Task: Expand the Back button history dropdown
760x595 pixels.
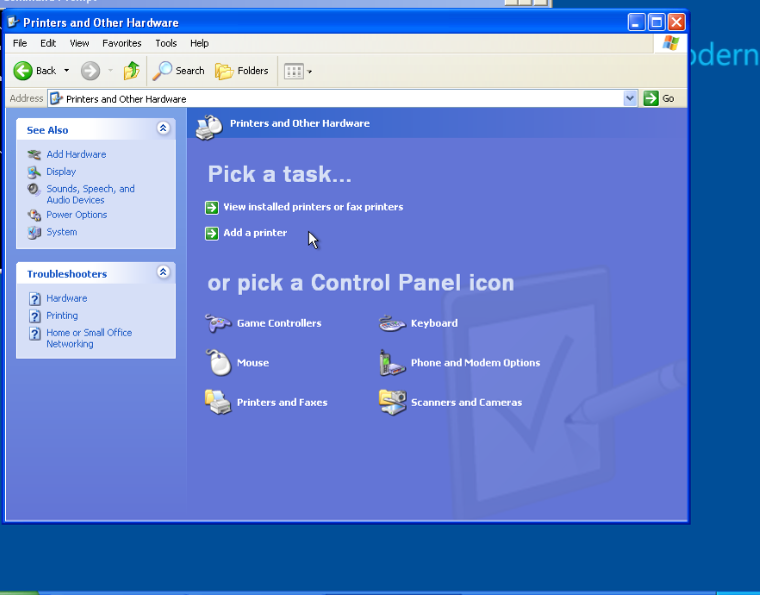Action: point(67,71)
